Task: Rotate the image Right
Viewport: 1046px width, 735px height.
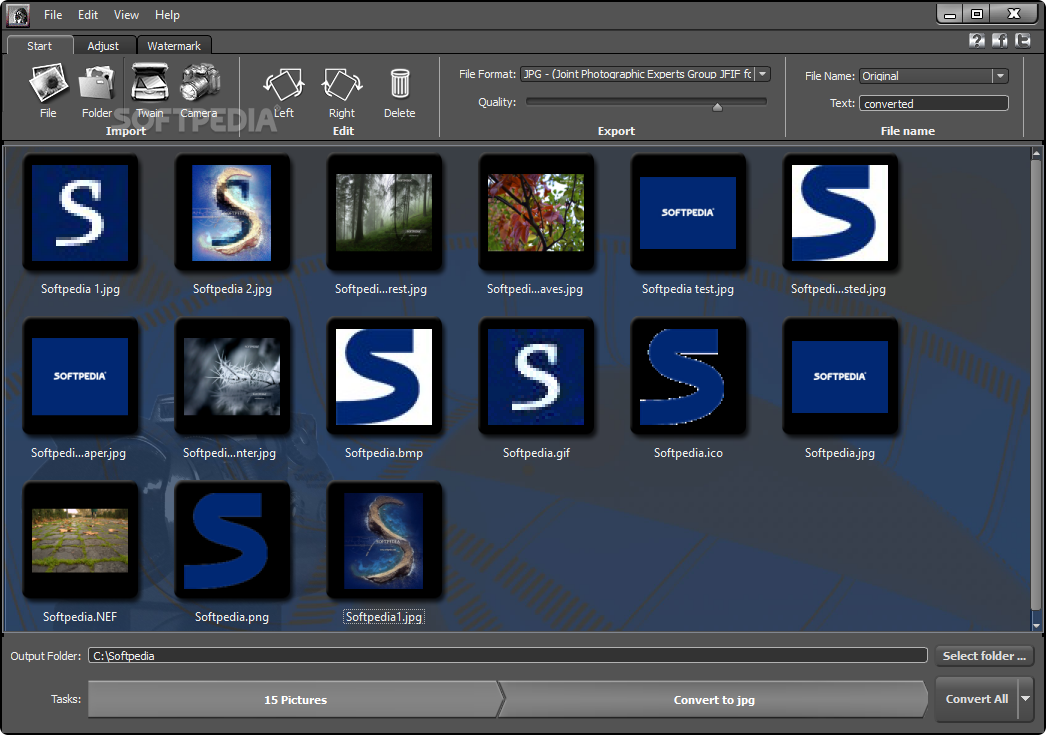Action: (341, 88)
